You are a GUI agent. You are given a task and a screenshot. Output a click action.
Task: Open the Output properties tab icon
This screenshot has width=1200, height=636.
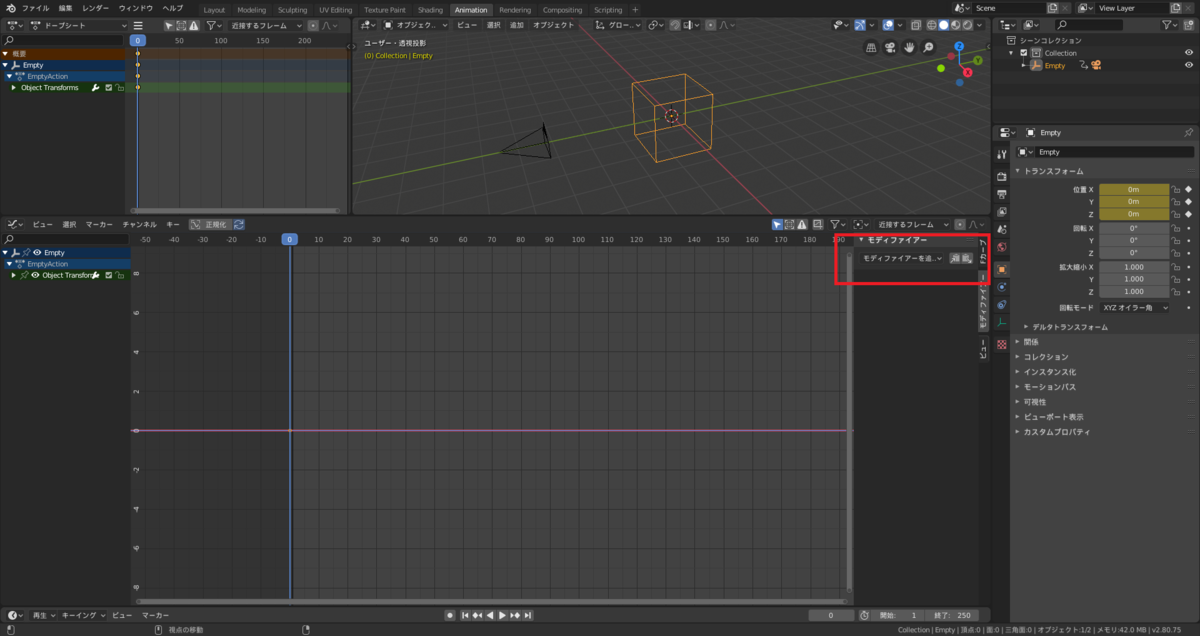pyautogui.click(x=1002, y=194)
